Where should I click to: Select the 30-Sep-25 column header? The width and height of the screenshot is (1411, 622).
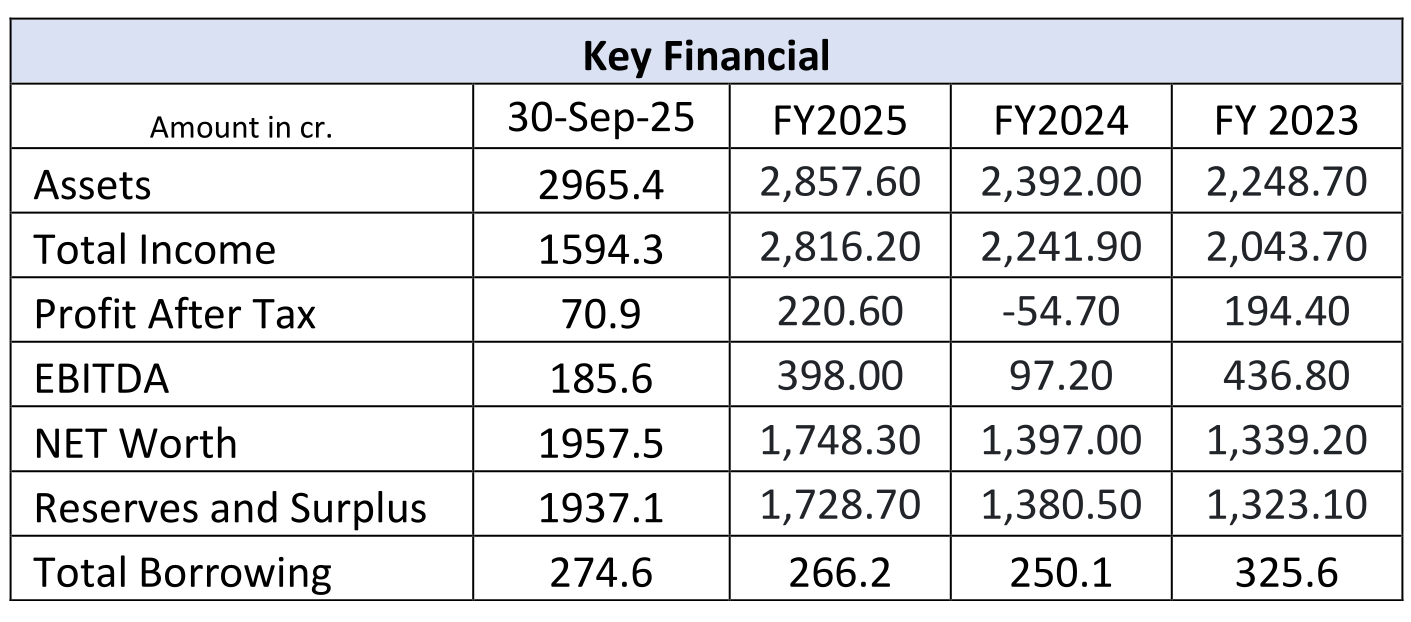[x=601, y=119]
